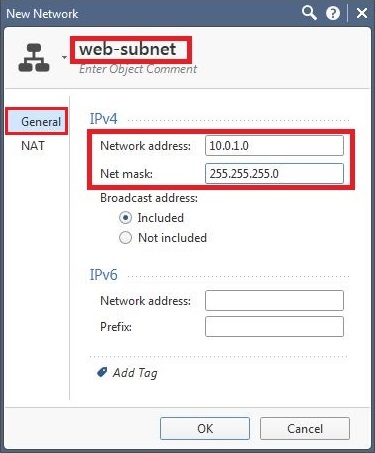Click the search magnifier icon in title bar

point(309,14)
